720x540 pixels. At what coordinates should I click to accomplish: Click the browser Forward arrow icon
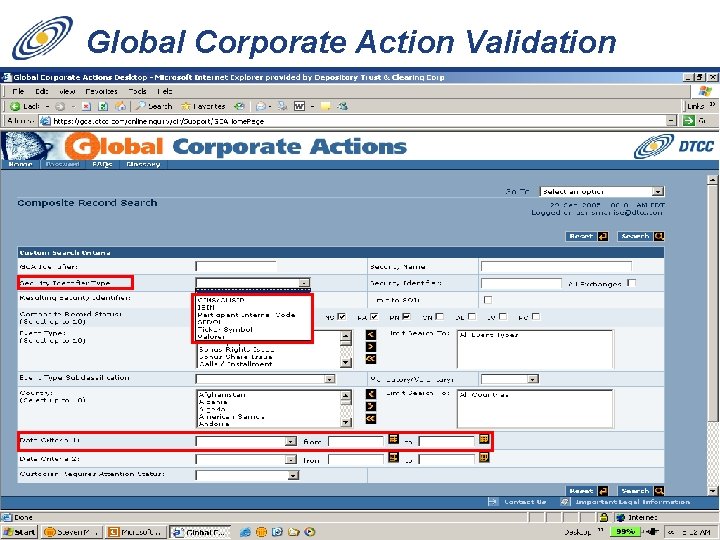click(x=60, y=107)
